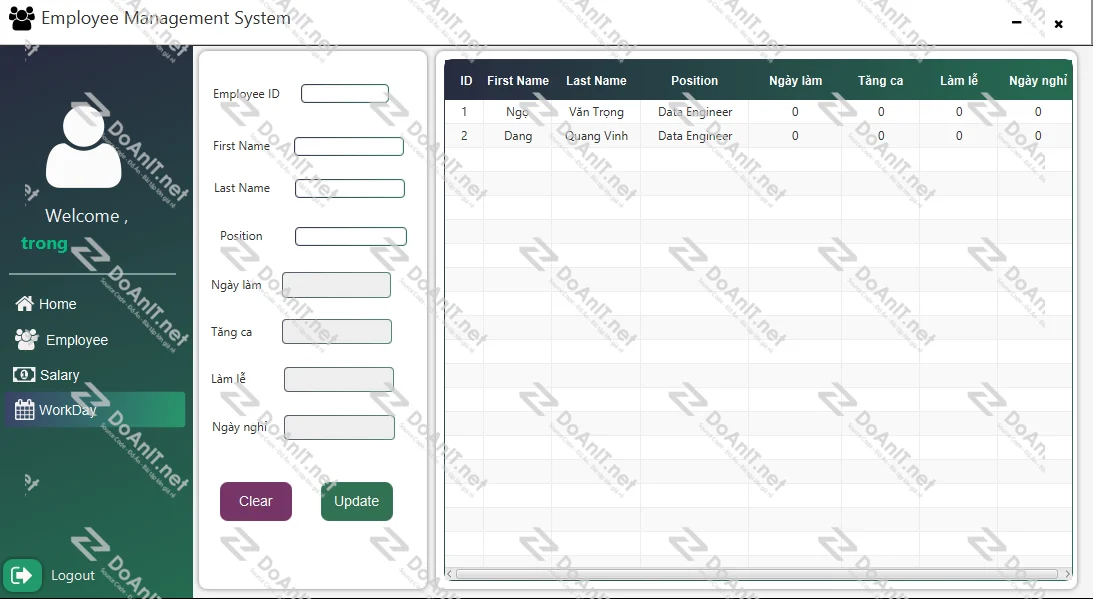Open the Salary menu item
This screenshot has height=599, width=1093.
[x=59, y=375]
